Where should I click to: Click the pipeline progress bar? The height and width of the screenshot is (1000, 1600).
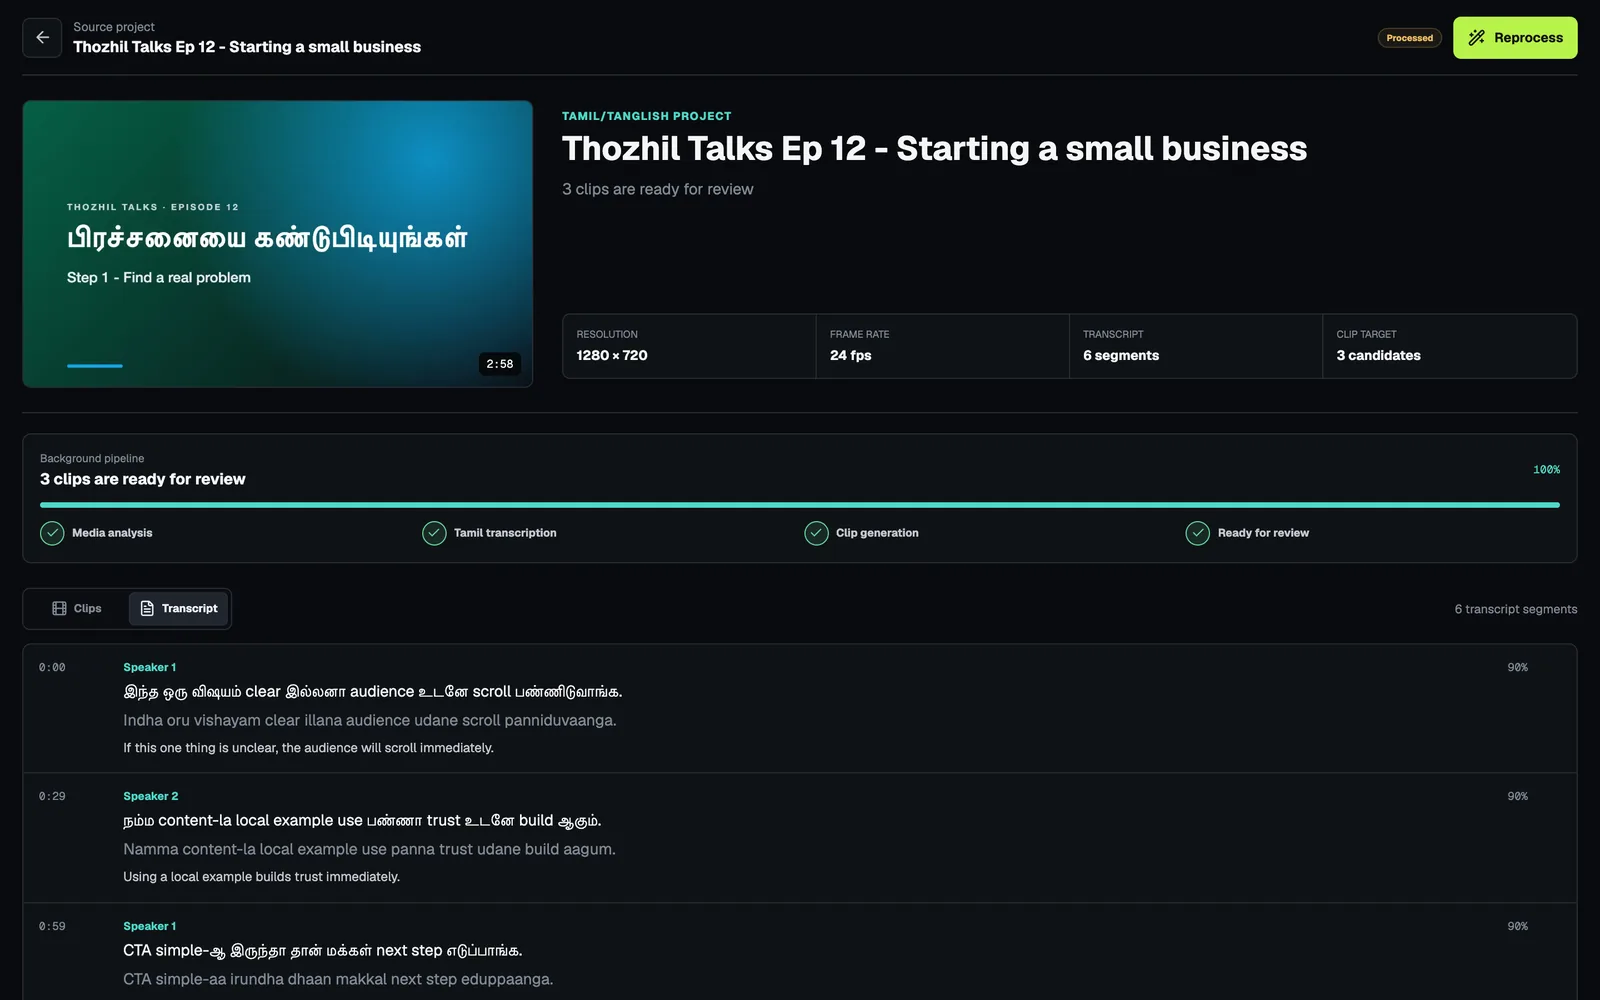coord(800,505)
